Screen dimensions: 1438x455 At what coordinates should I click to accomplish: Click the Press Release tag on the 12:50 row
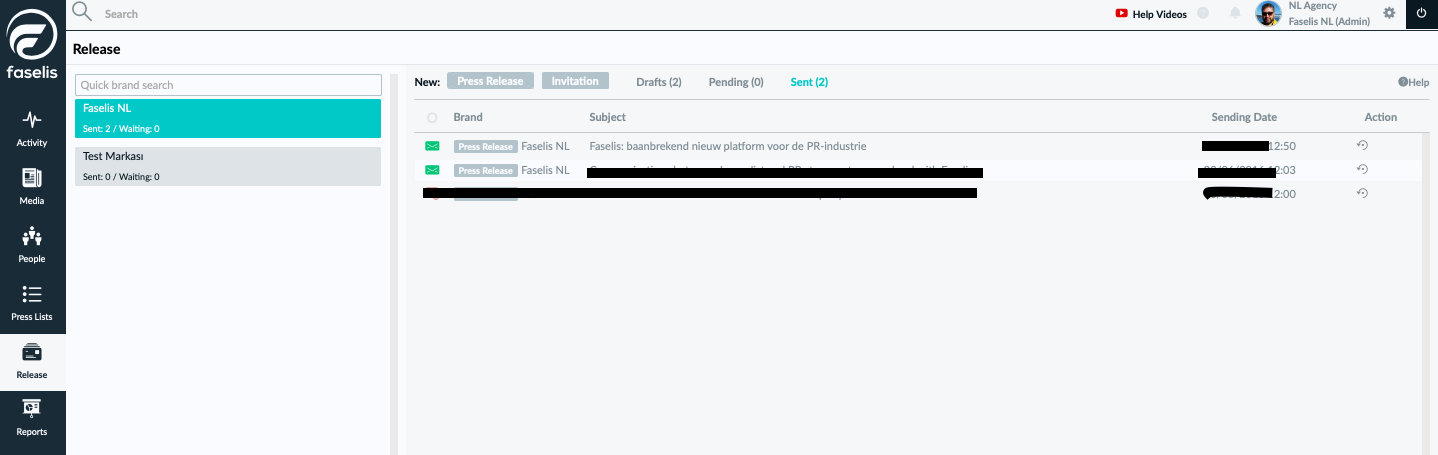coord(486,146)
